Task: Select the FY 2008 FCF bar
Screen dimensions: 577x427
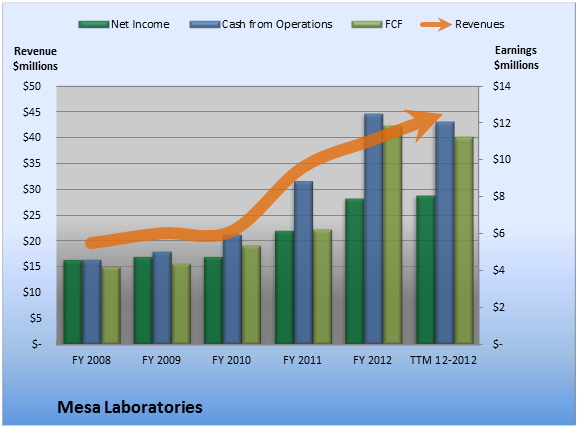Action: pyautogui.click(x=111, y=306)
